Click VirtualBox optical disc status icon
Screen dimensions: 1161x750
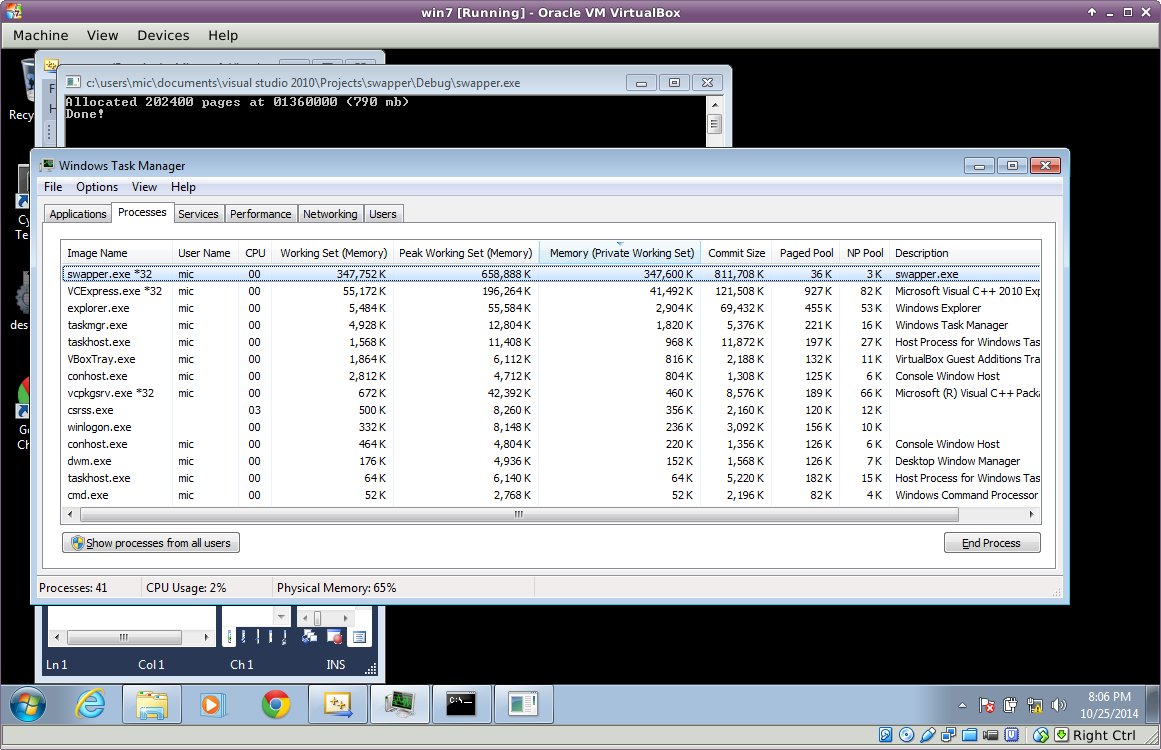pos(906,735)
